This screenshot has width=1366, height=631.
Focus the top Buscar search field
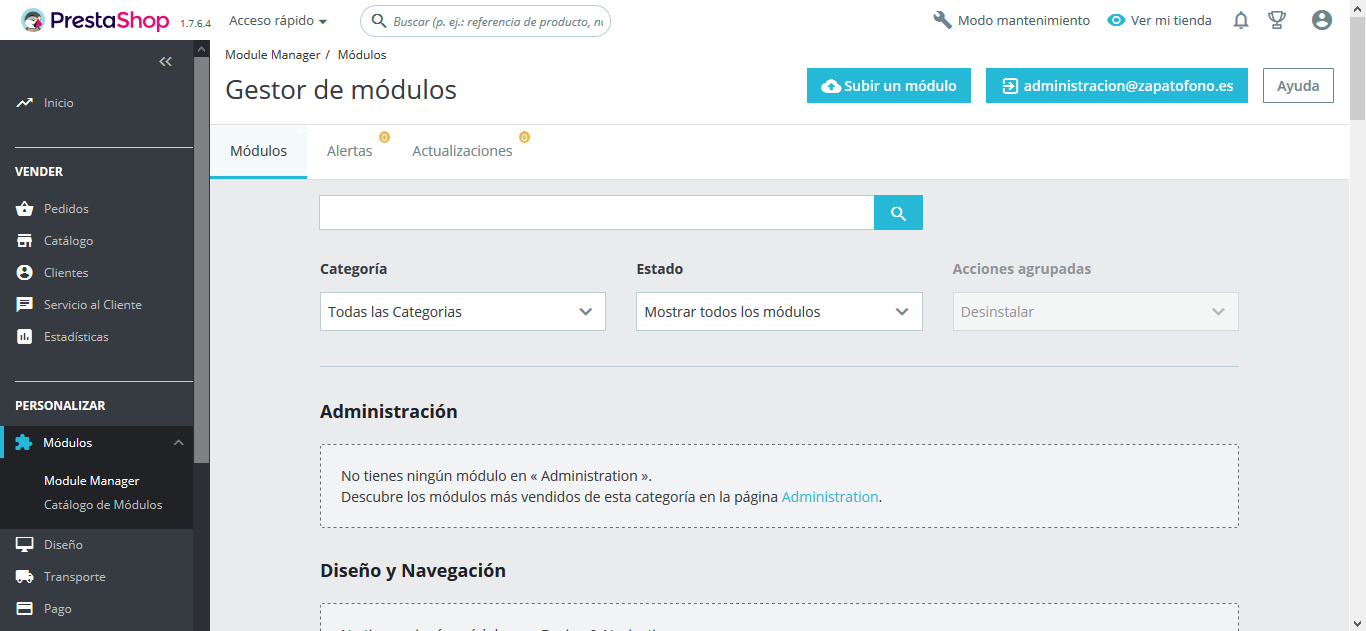coord(485,21)
